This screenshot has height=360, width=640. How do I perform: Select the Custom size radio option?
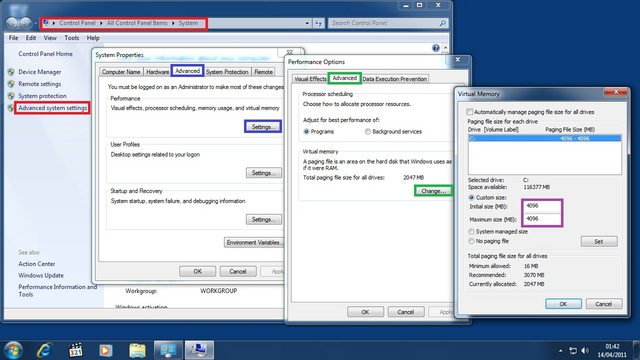click(471, 198)
